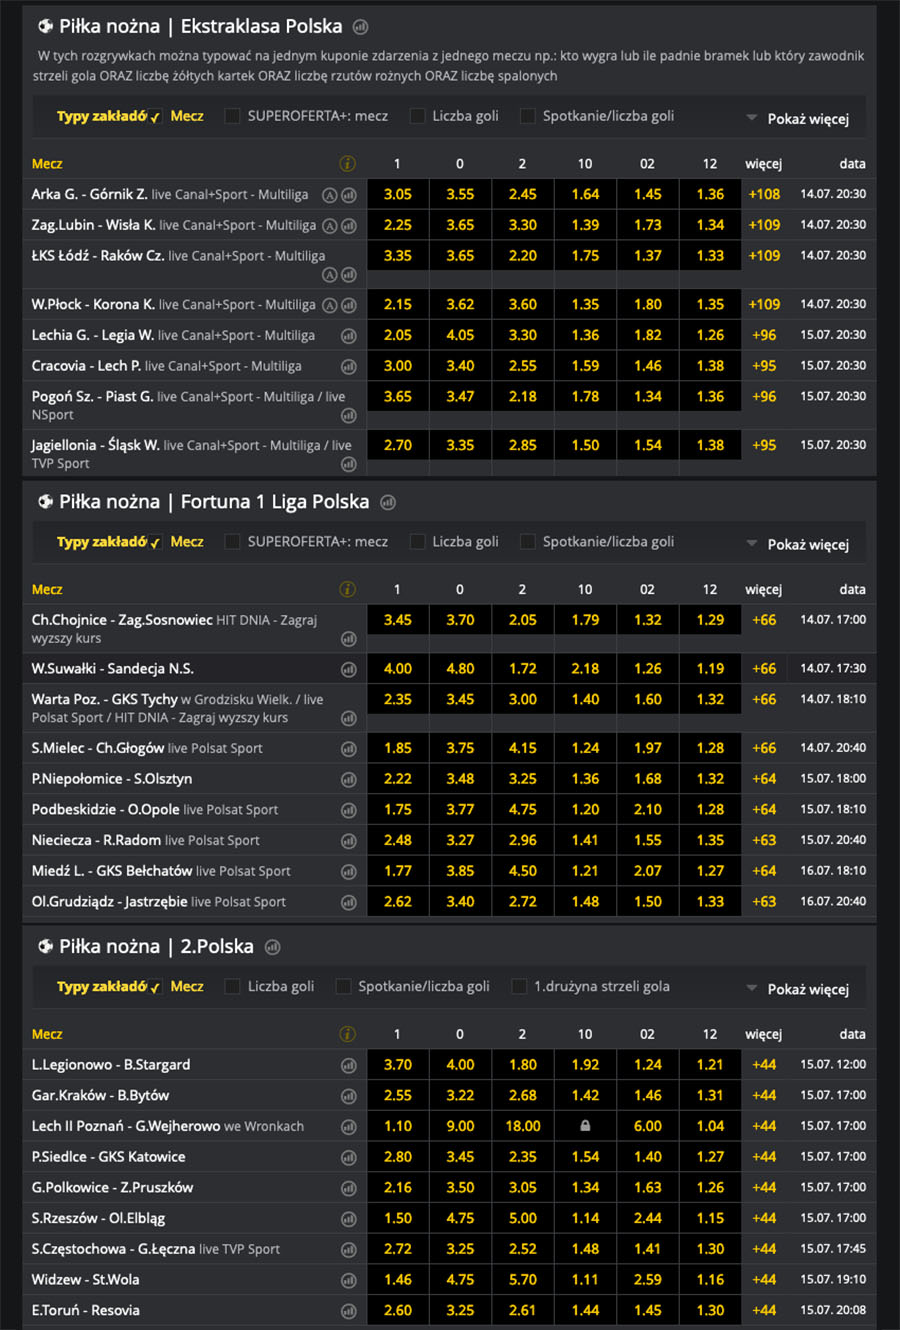Open Cracovia - Lech P. match link
The image size is (900, 1330).
[86, 366]
